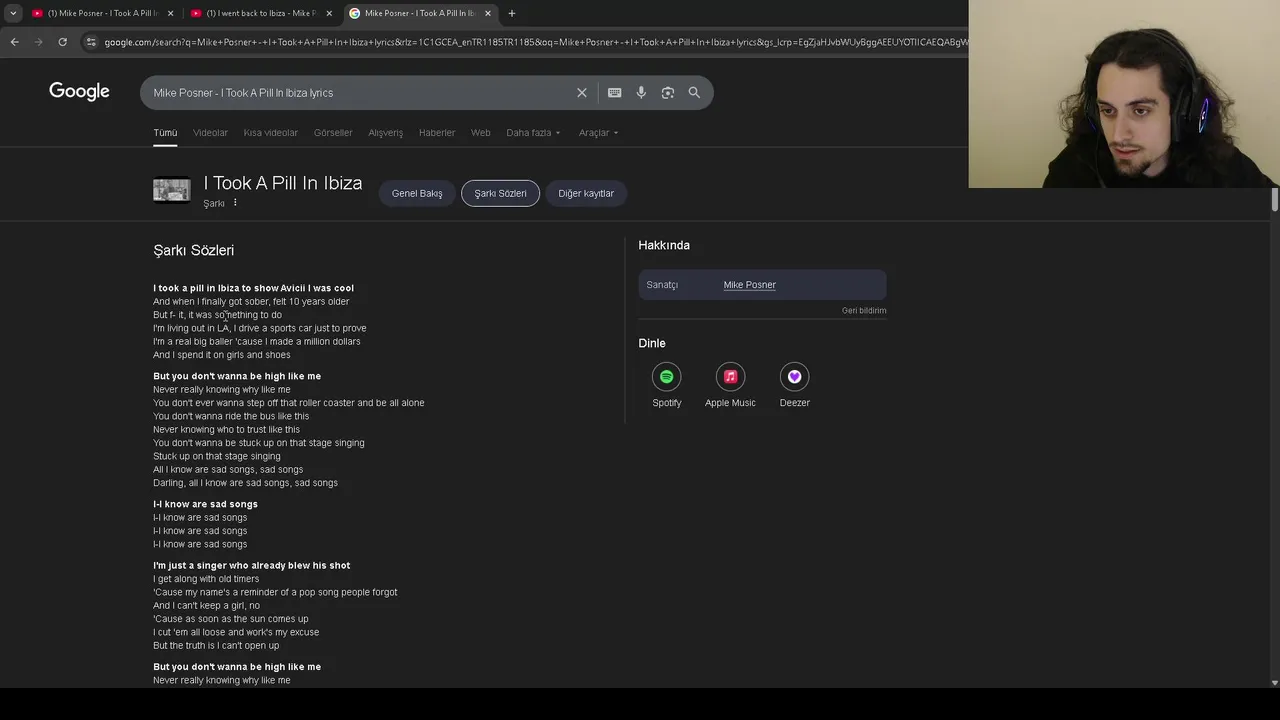The image size is (1280, 720).
Task: Open the Mike Posner artist link
Action: click(749, 285)
